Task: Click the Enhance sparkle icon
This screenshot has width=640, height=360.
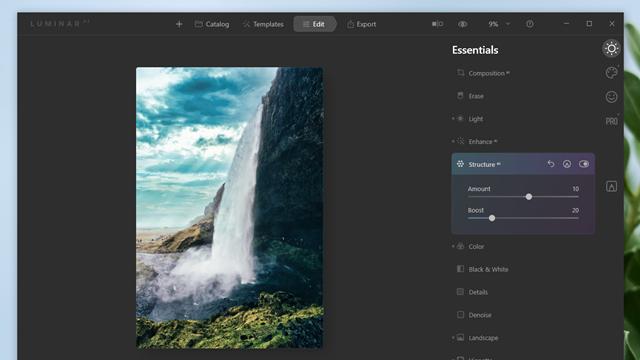Action: click(460, 141)
